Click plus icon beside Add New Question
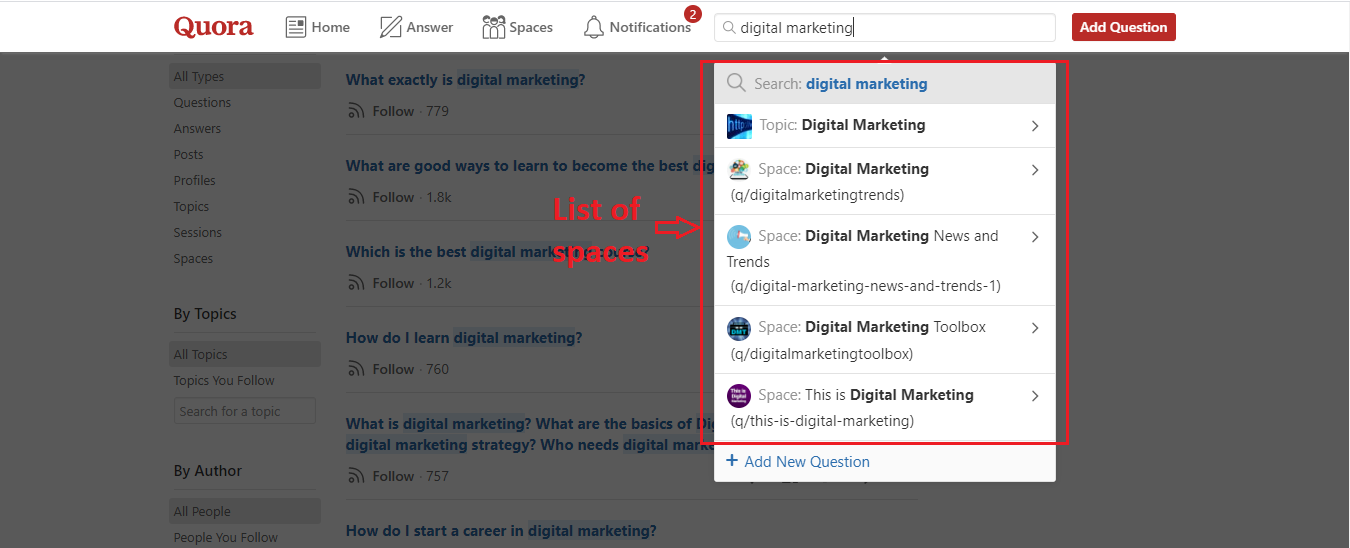The image size is (1350, 548). click(x=732, y=461)
